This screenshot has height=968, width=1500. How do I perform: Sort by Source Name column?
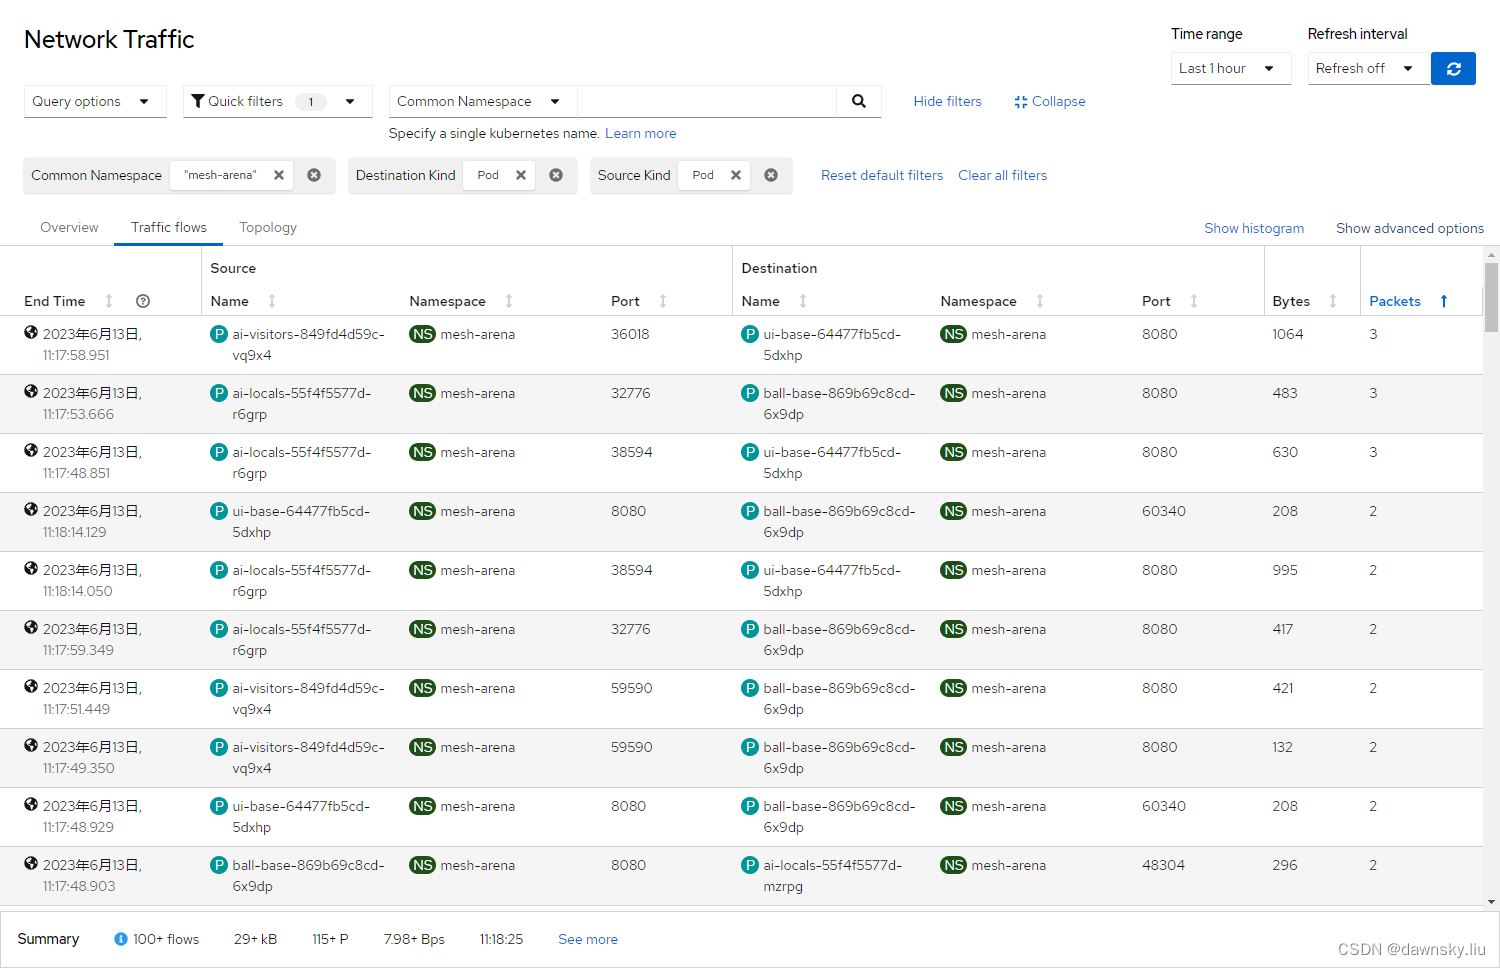pyautogui.click(x=272, y=301)
